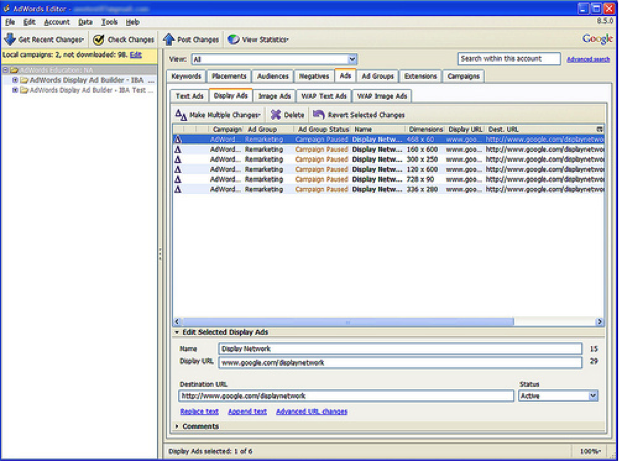Open the zoom level 100% dropdown
This screenshot has height=461, width=619.
pos(590,451)
